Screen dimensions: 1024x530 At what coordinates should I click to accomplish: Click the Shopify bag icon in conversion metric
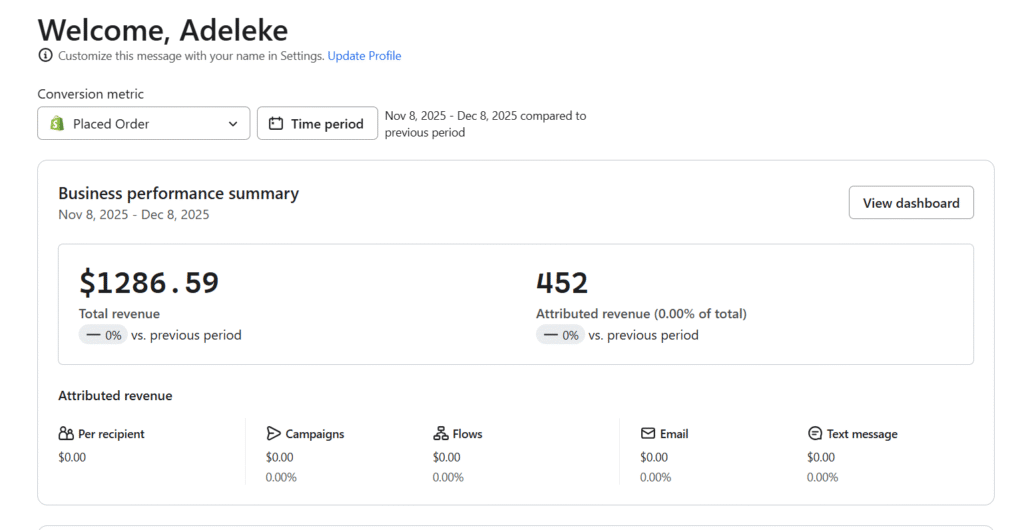[x=56, y=124]
